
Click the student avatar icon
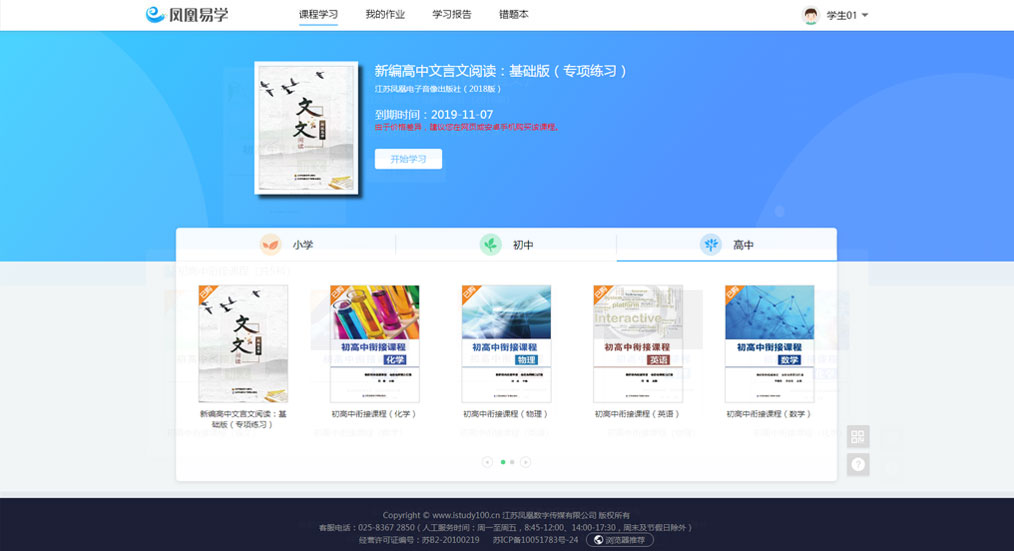click(810, 15)
